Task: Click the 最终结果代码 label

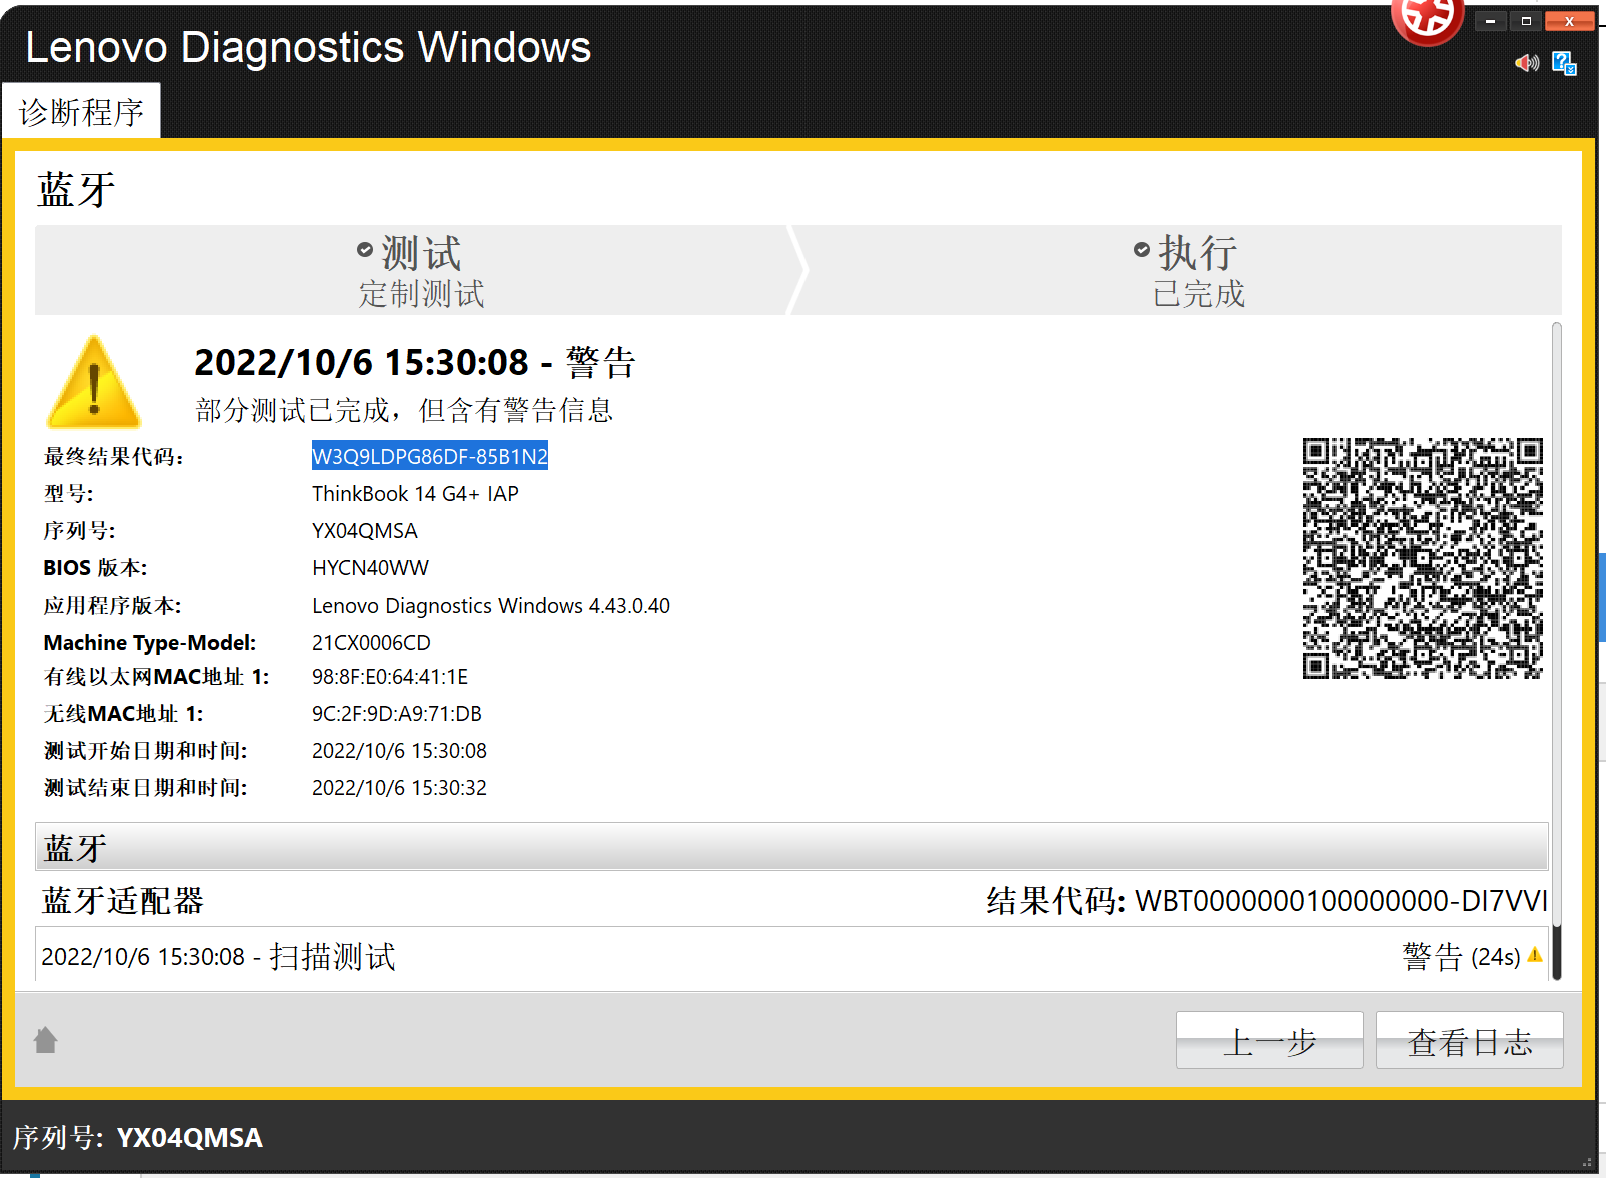Action: pos(114,456)
